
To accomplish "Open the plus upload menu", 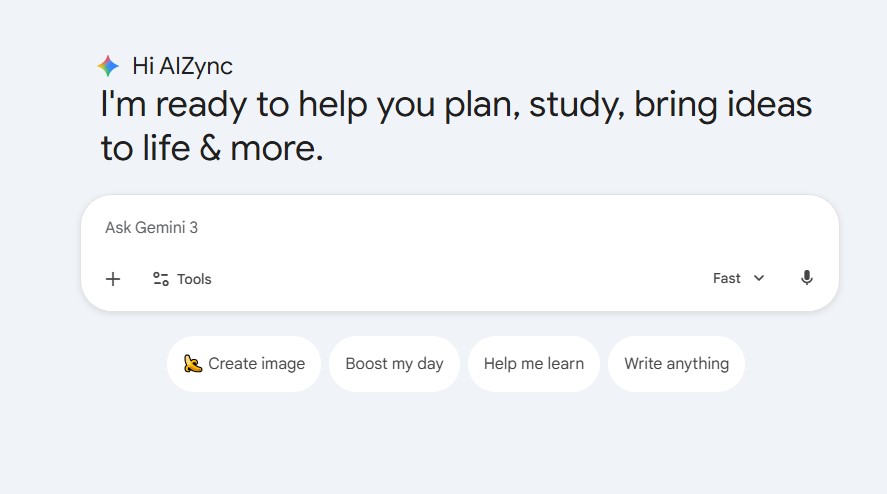I will pyautogui.click(x=113, y=279).
